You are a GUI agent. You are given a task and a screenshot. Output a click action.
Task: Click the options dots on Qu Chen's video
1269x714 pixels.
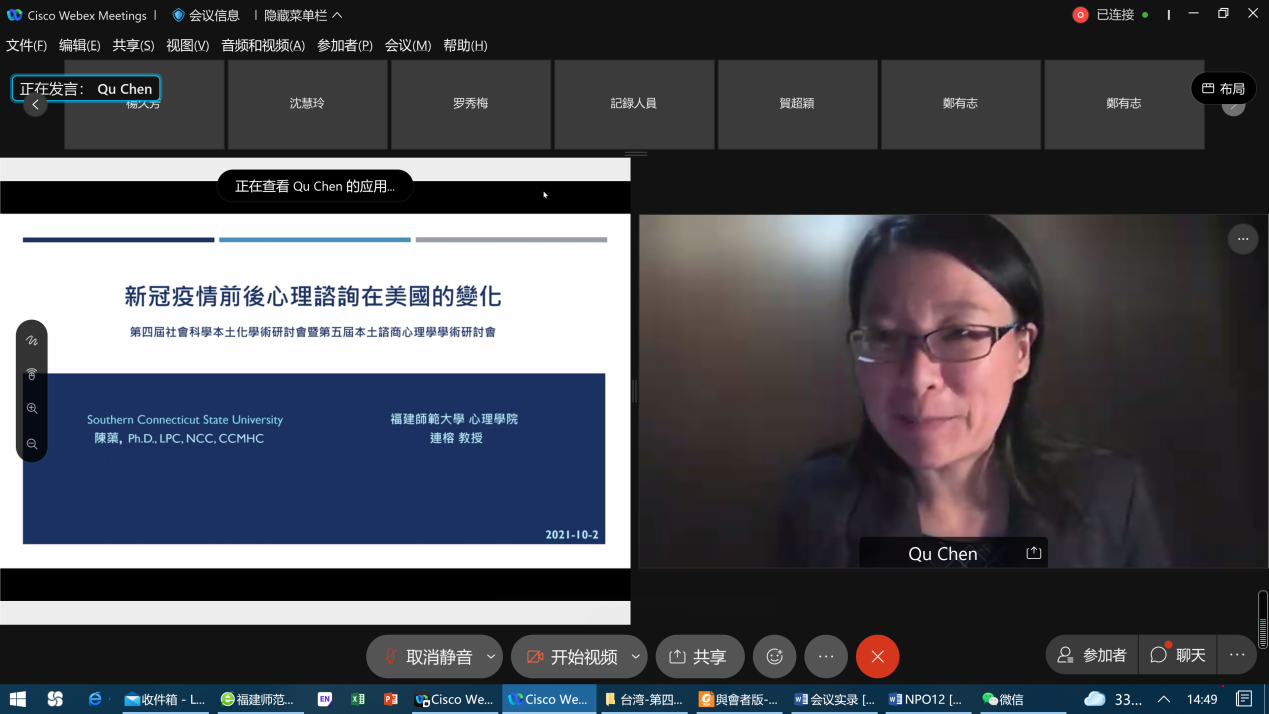point(1242,239)
